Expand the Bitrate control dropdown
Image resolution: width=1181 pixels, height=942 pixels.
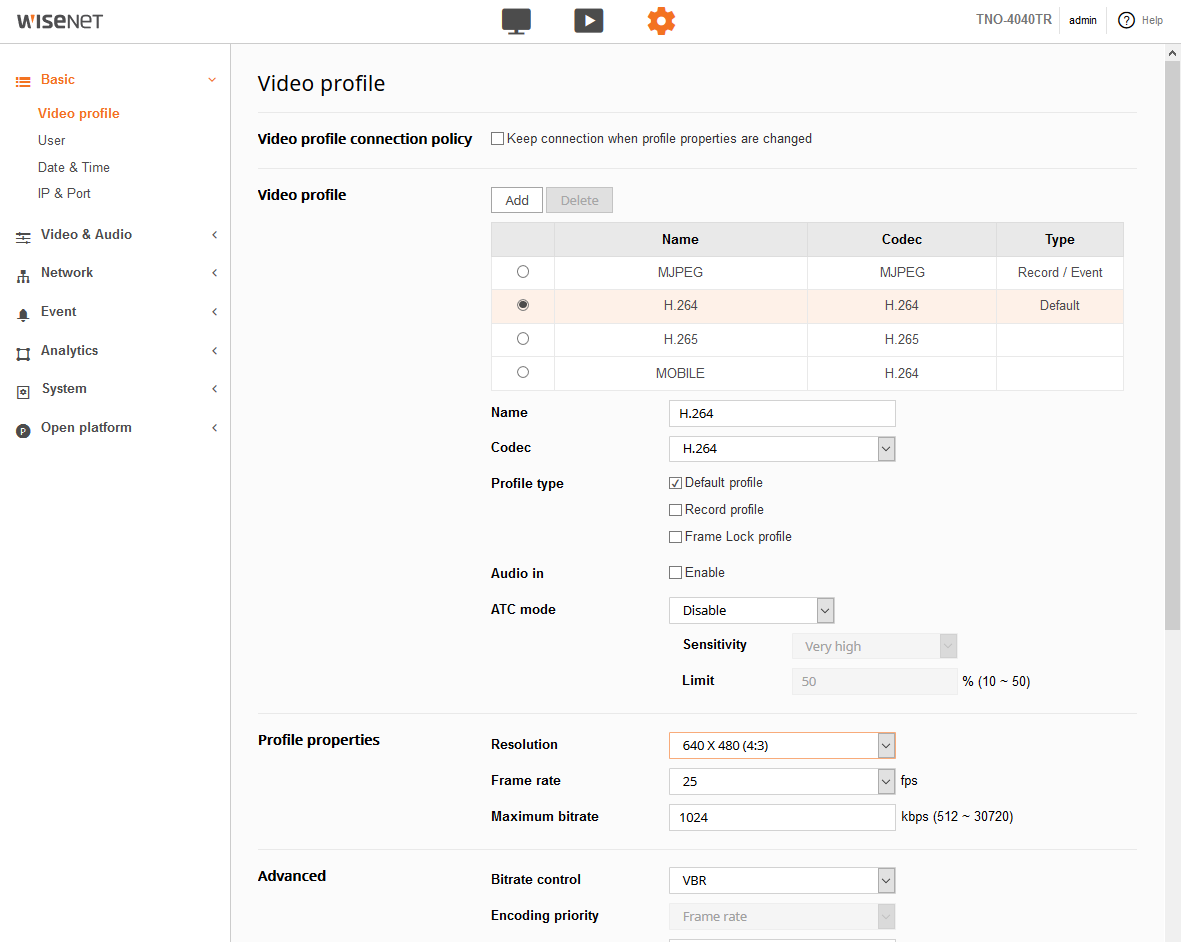[x=782, y=881]
